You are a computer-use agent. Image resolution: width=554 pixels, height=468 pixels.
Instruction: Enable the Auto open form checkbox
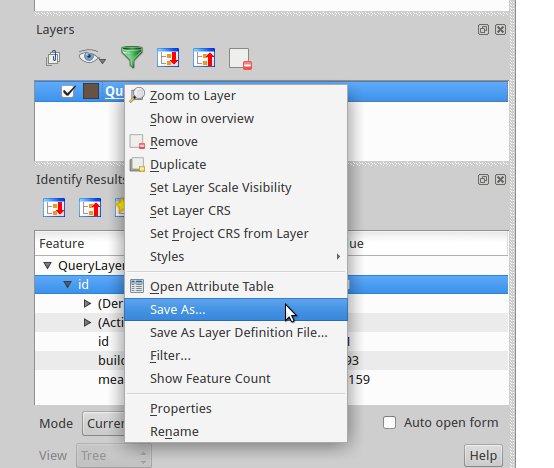[x=389, y=423]
